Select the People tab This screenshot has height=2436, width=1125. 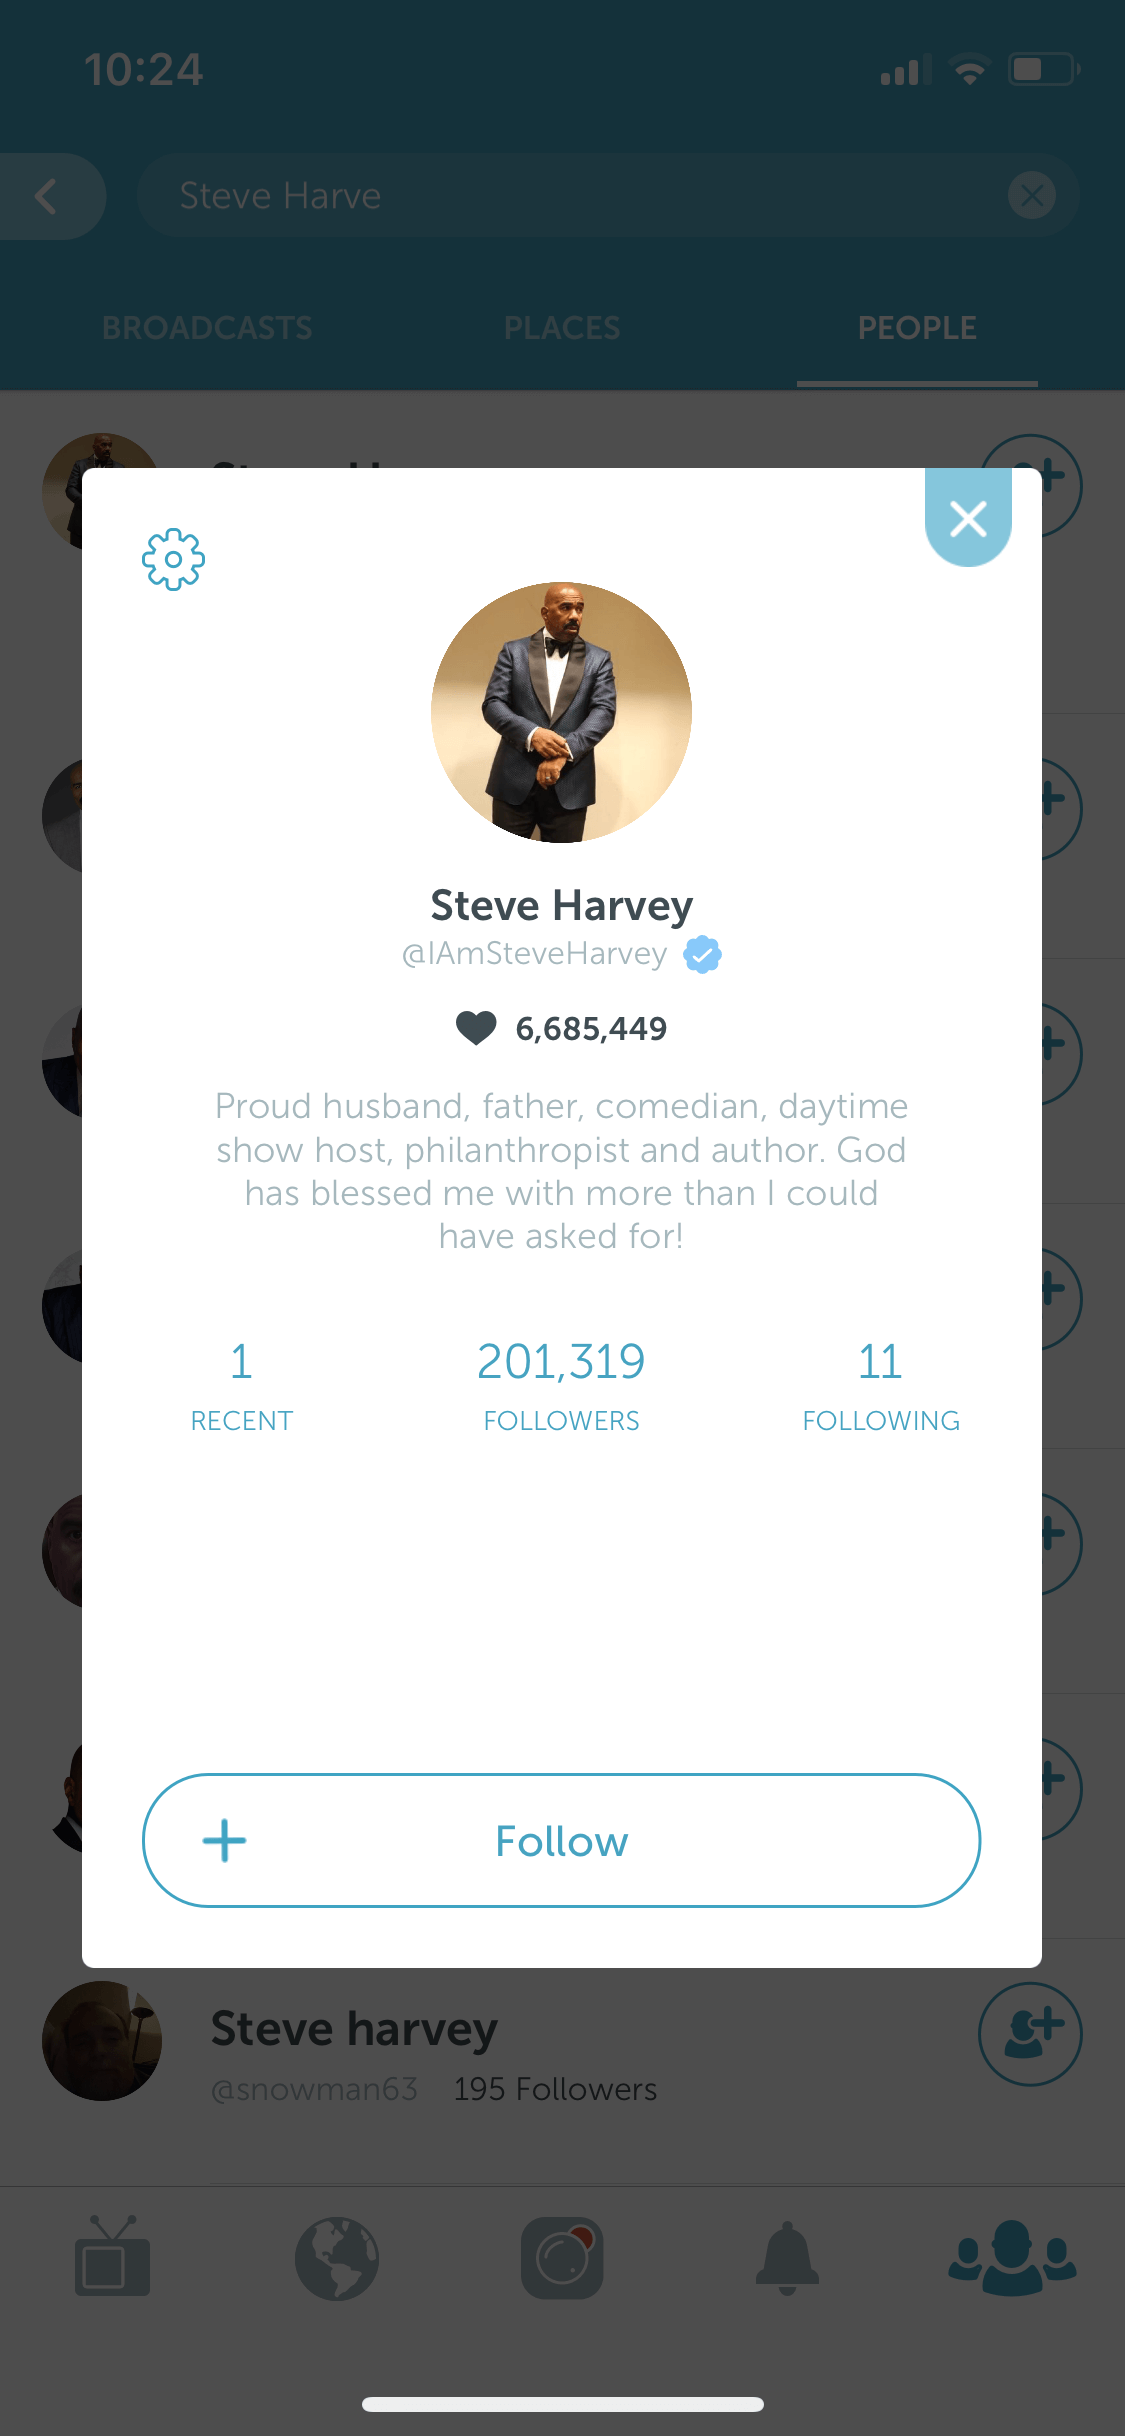pyautogui.click(x=917, y=328)
